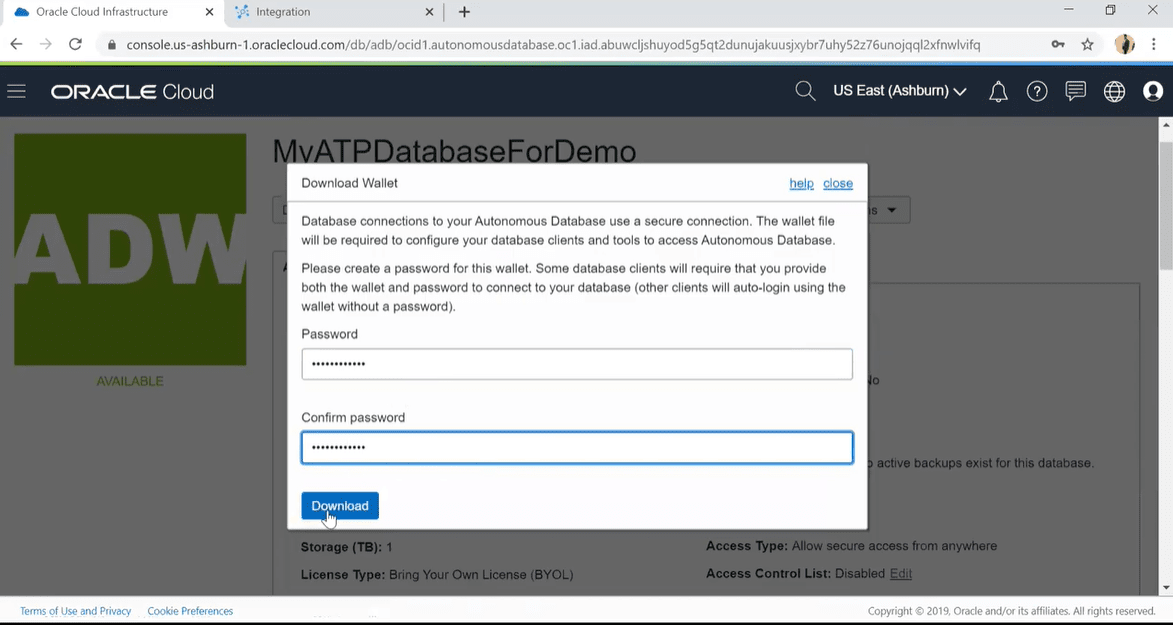Go back with the browser back arrow
Viewport: 1173px width, 625px height.
coord(16,44)
